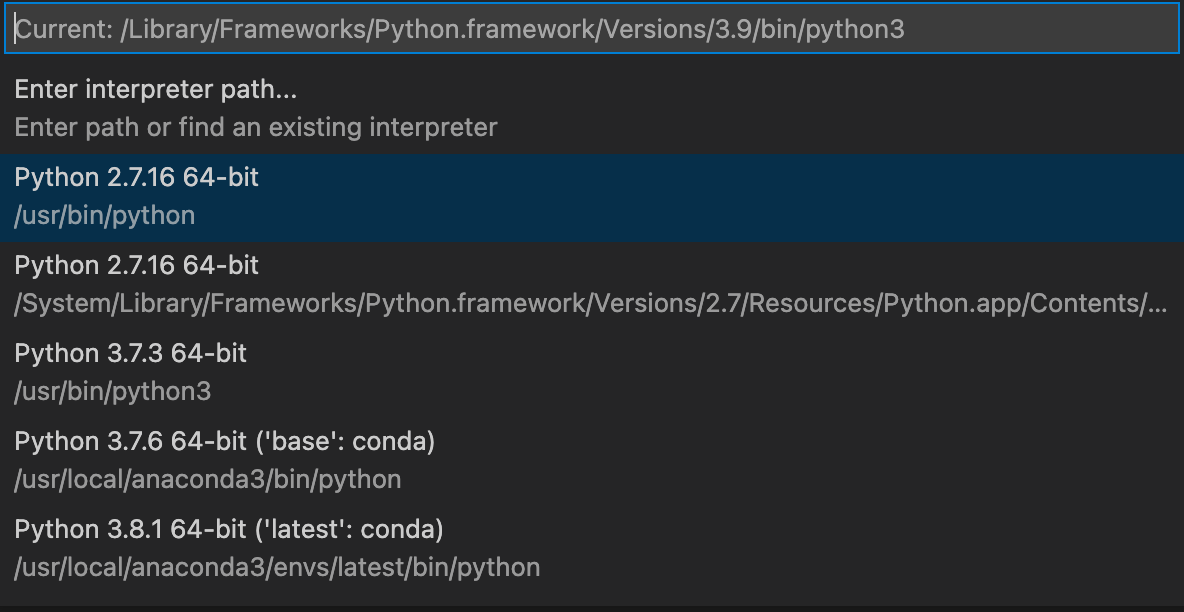Select Python 3.7.3 64-bit interpreter
The height and width of the screenshot is (612, 1184).
592,372
